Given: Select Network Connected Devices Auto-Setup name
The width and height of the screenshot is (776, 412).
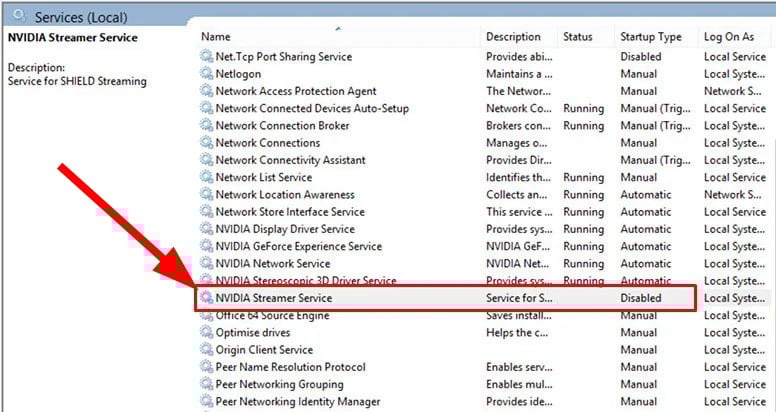Looking at the screenshot, I should 312,108.
